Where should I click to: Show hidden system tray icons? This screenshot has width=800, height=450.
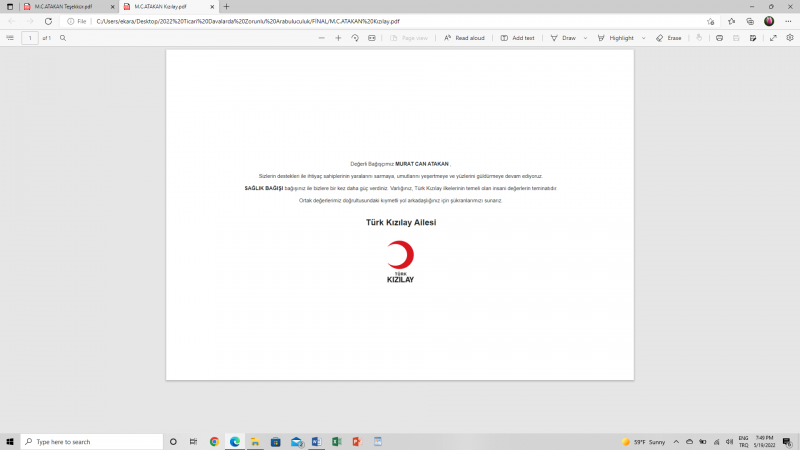[676, 442]
